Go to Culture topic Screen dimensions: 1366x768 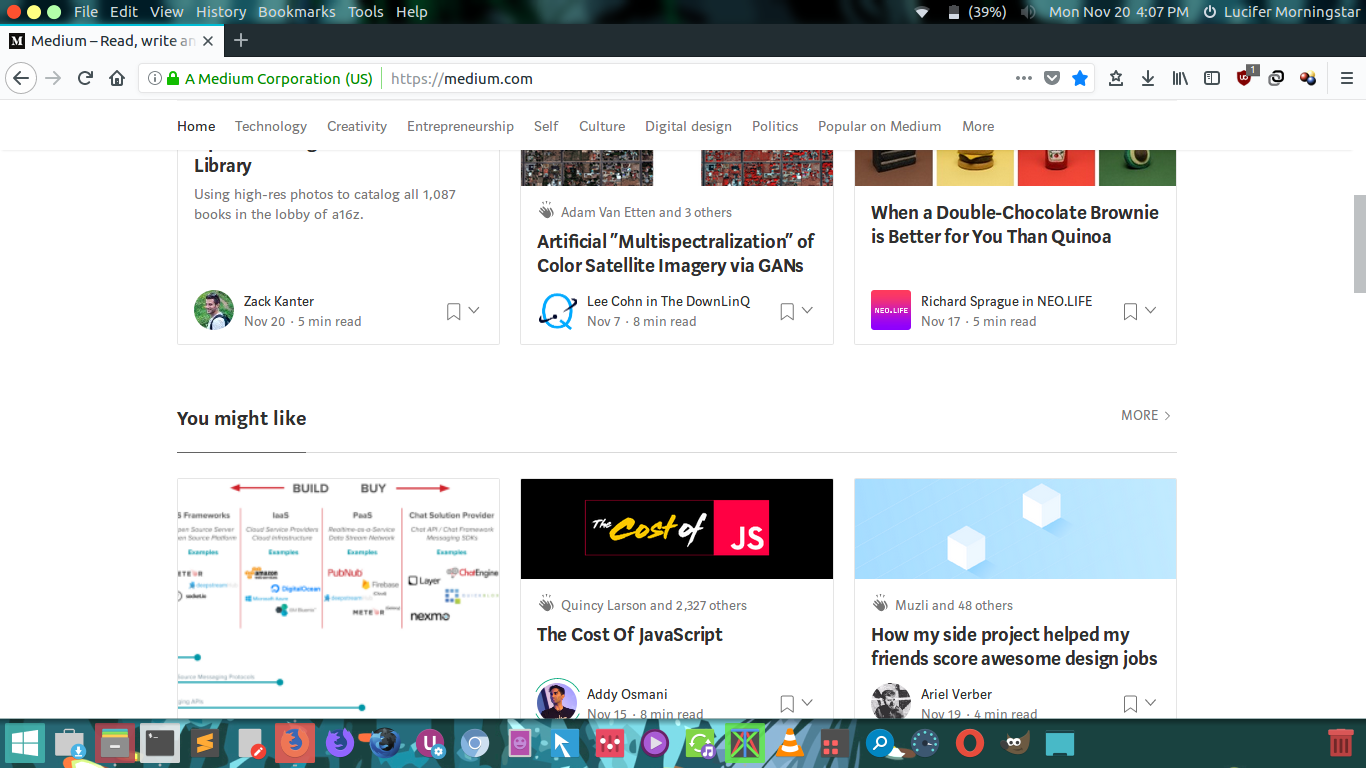pyautogui.click(x=602, y=126)
